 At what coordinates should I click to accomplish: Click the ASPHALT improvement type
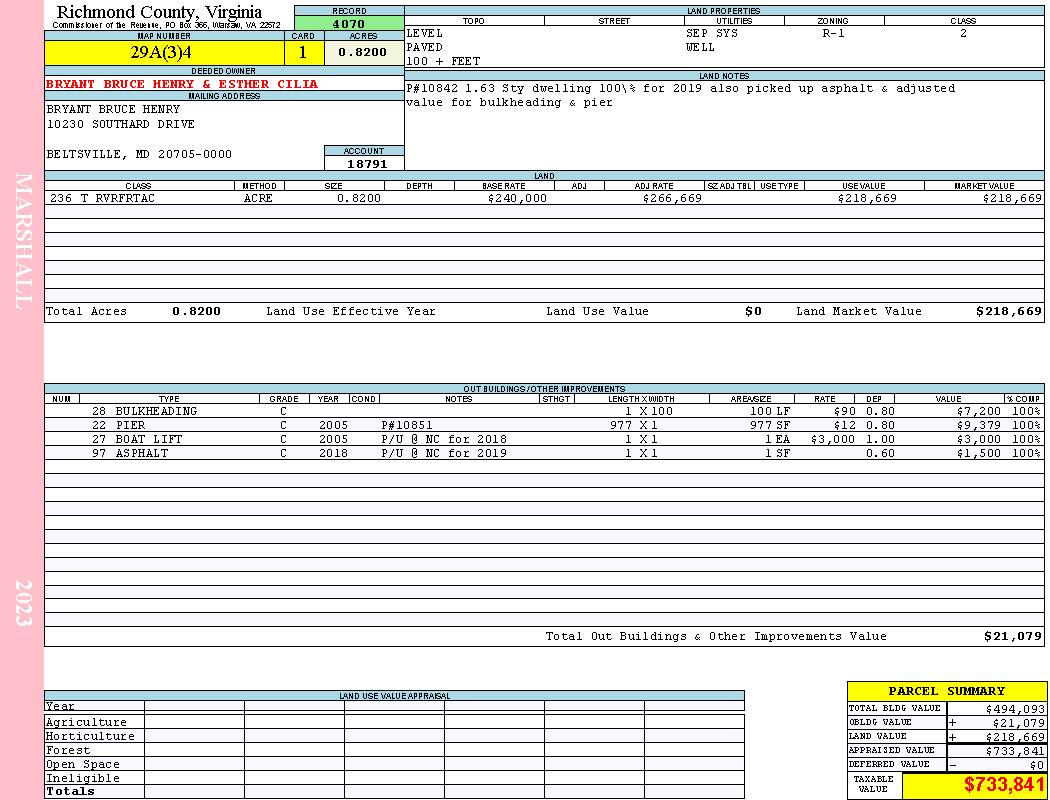[142, 454]
